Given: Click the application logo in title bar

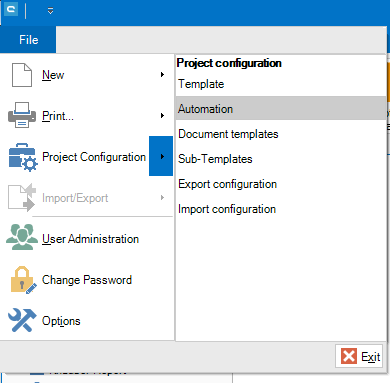Looking at the screenshot, I should point(11,10).
